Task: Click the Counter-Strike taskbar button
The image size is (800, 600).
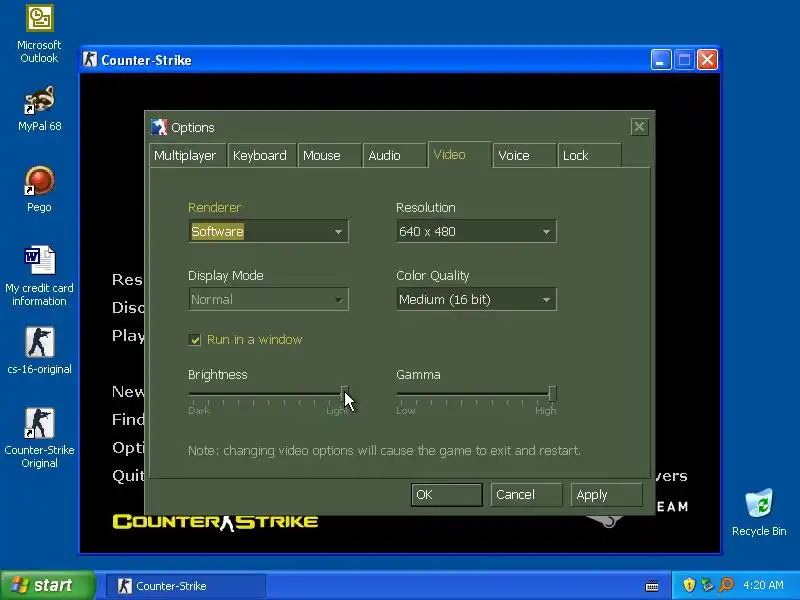Action: pyautogui.click(x=186, y=586)
